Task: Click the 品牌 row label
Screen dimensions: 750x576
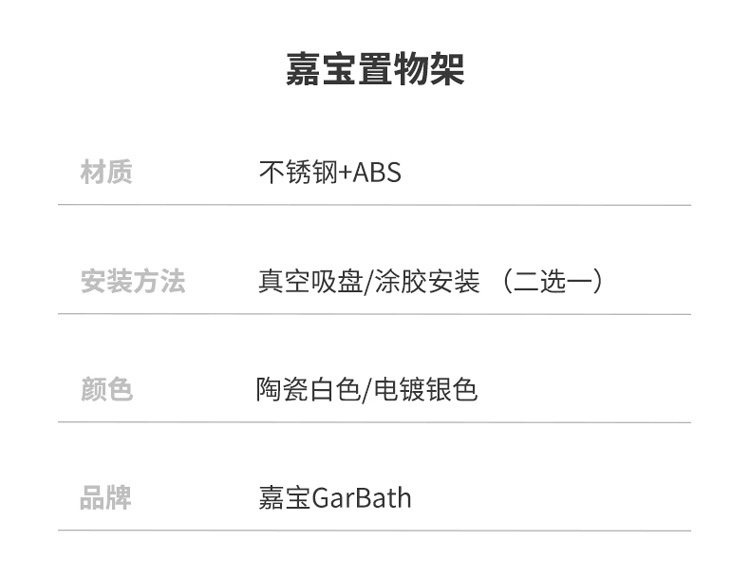Action: point(106,497)
